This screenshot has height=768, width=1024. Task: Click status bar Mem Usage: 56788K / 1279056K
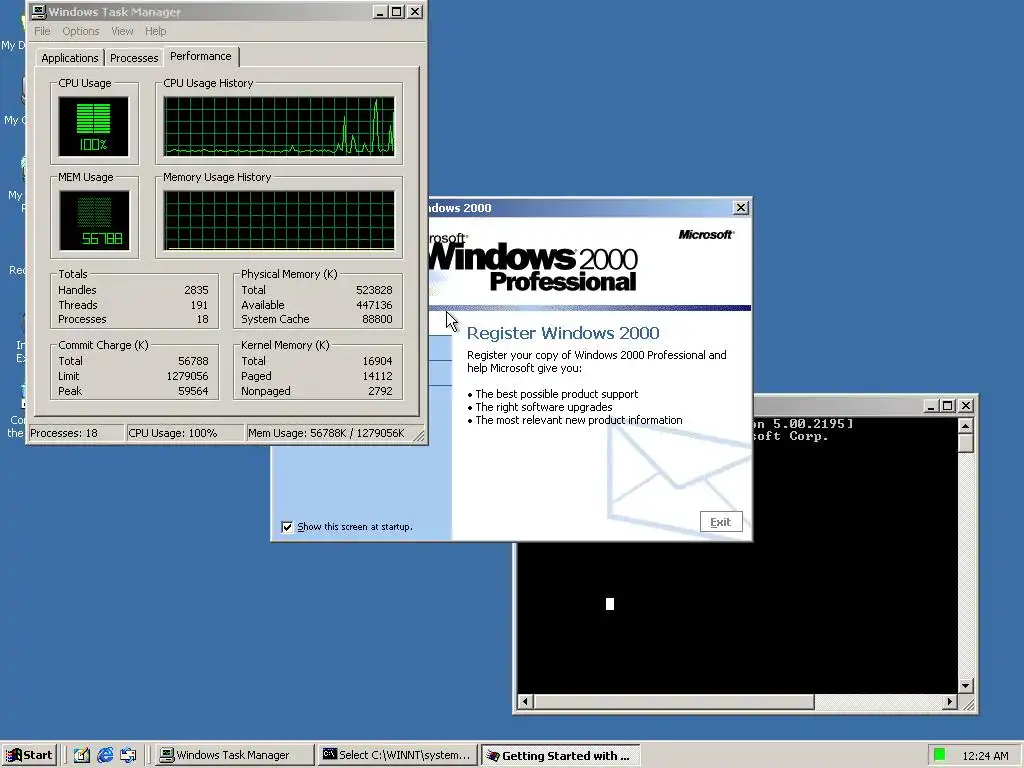(x=327, y=433)
